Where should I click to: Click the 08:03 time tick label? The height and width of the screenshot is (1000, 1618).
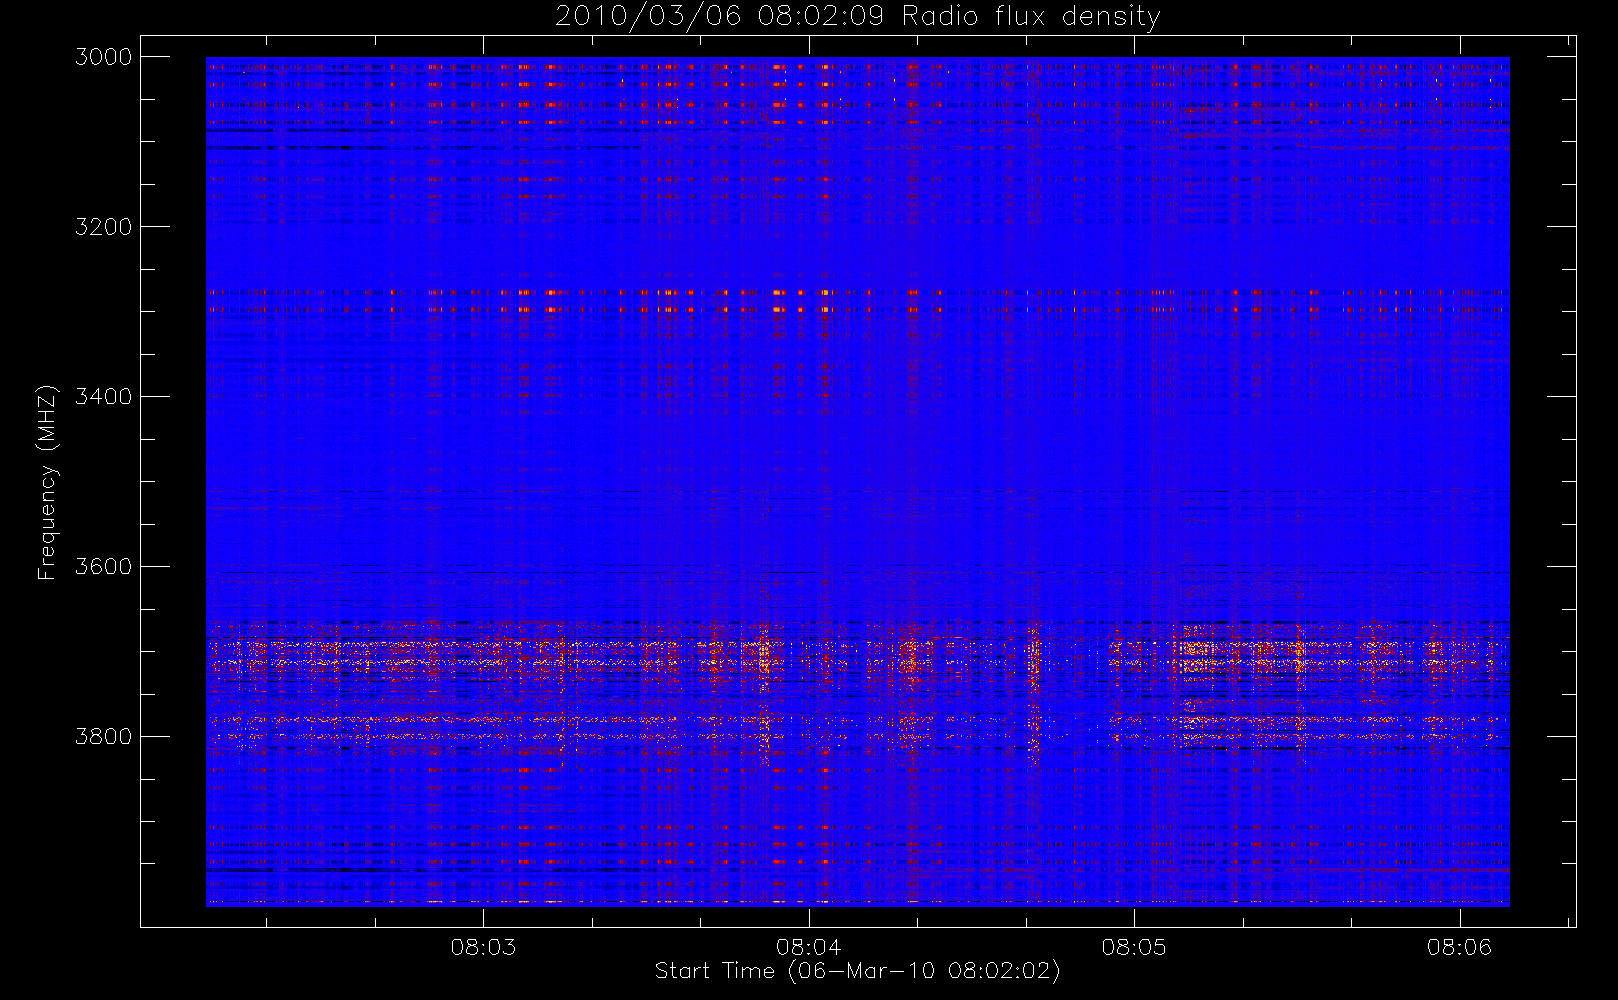(483, 947)
